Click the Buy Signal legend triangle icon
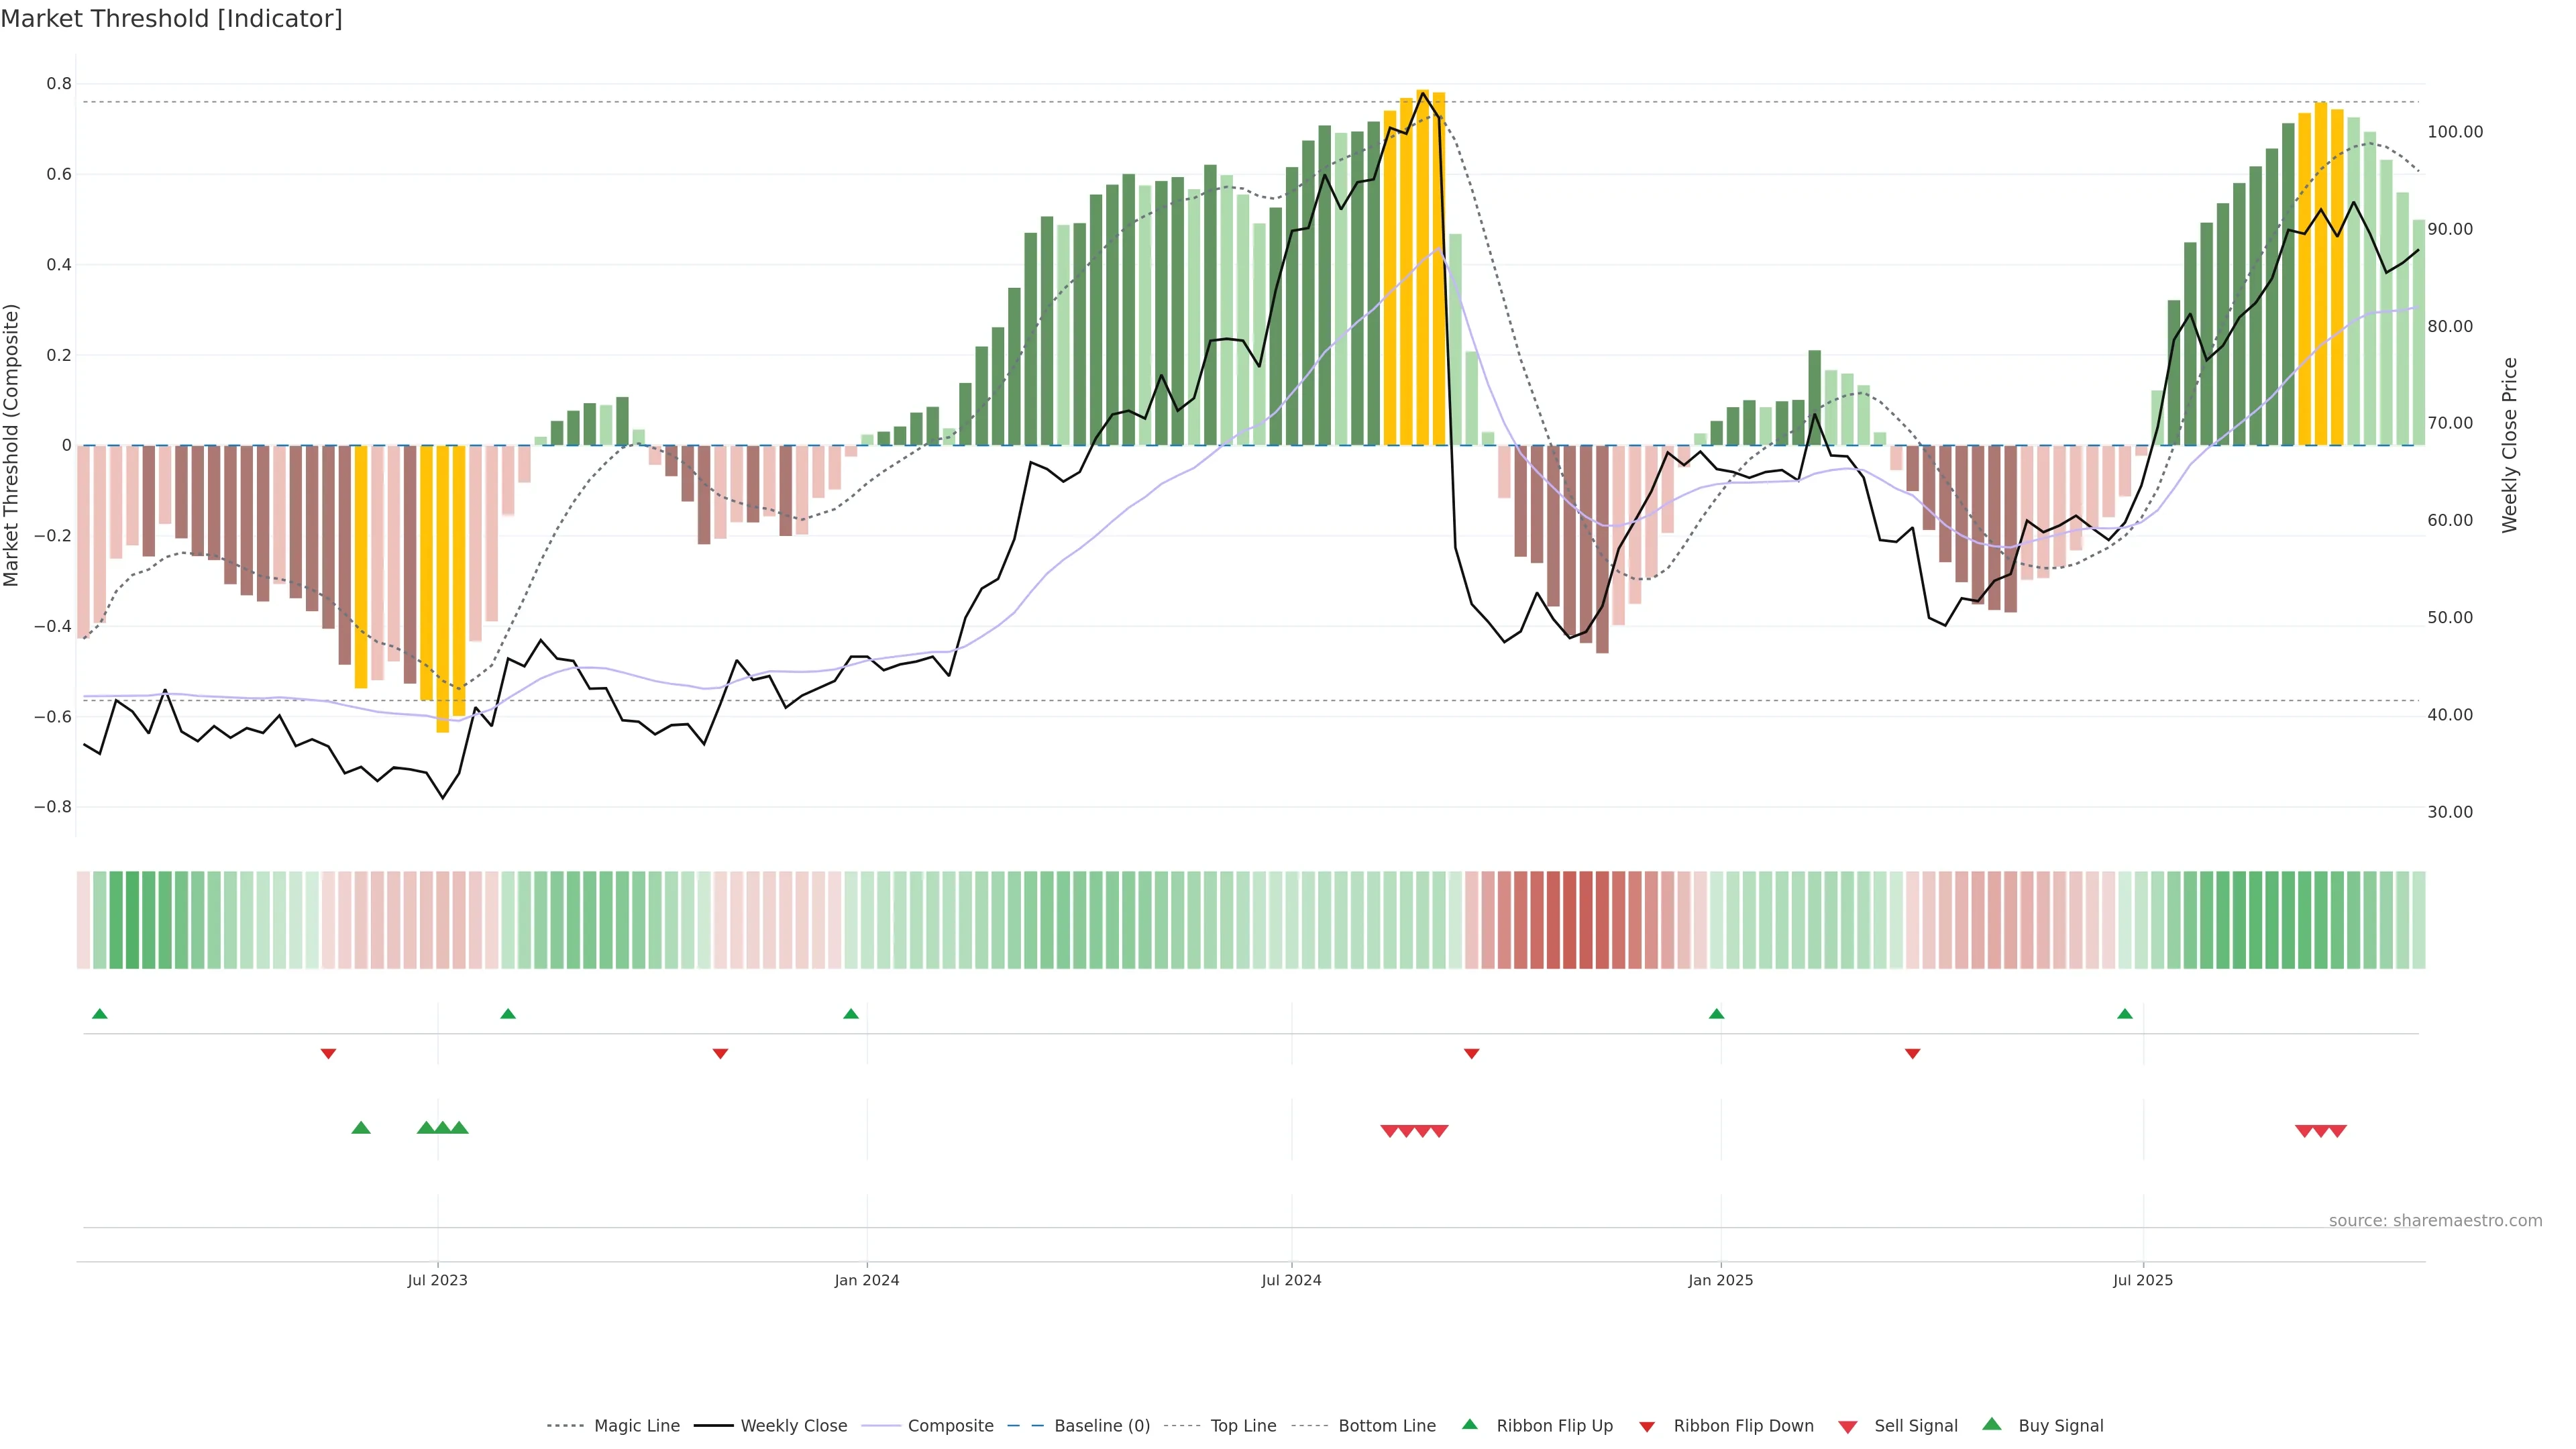The image size is (2576, 1449). (x=1991, y=1424)
